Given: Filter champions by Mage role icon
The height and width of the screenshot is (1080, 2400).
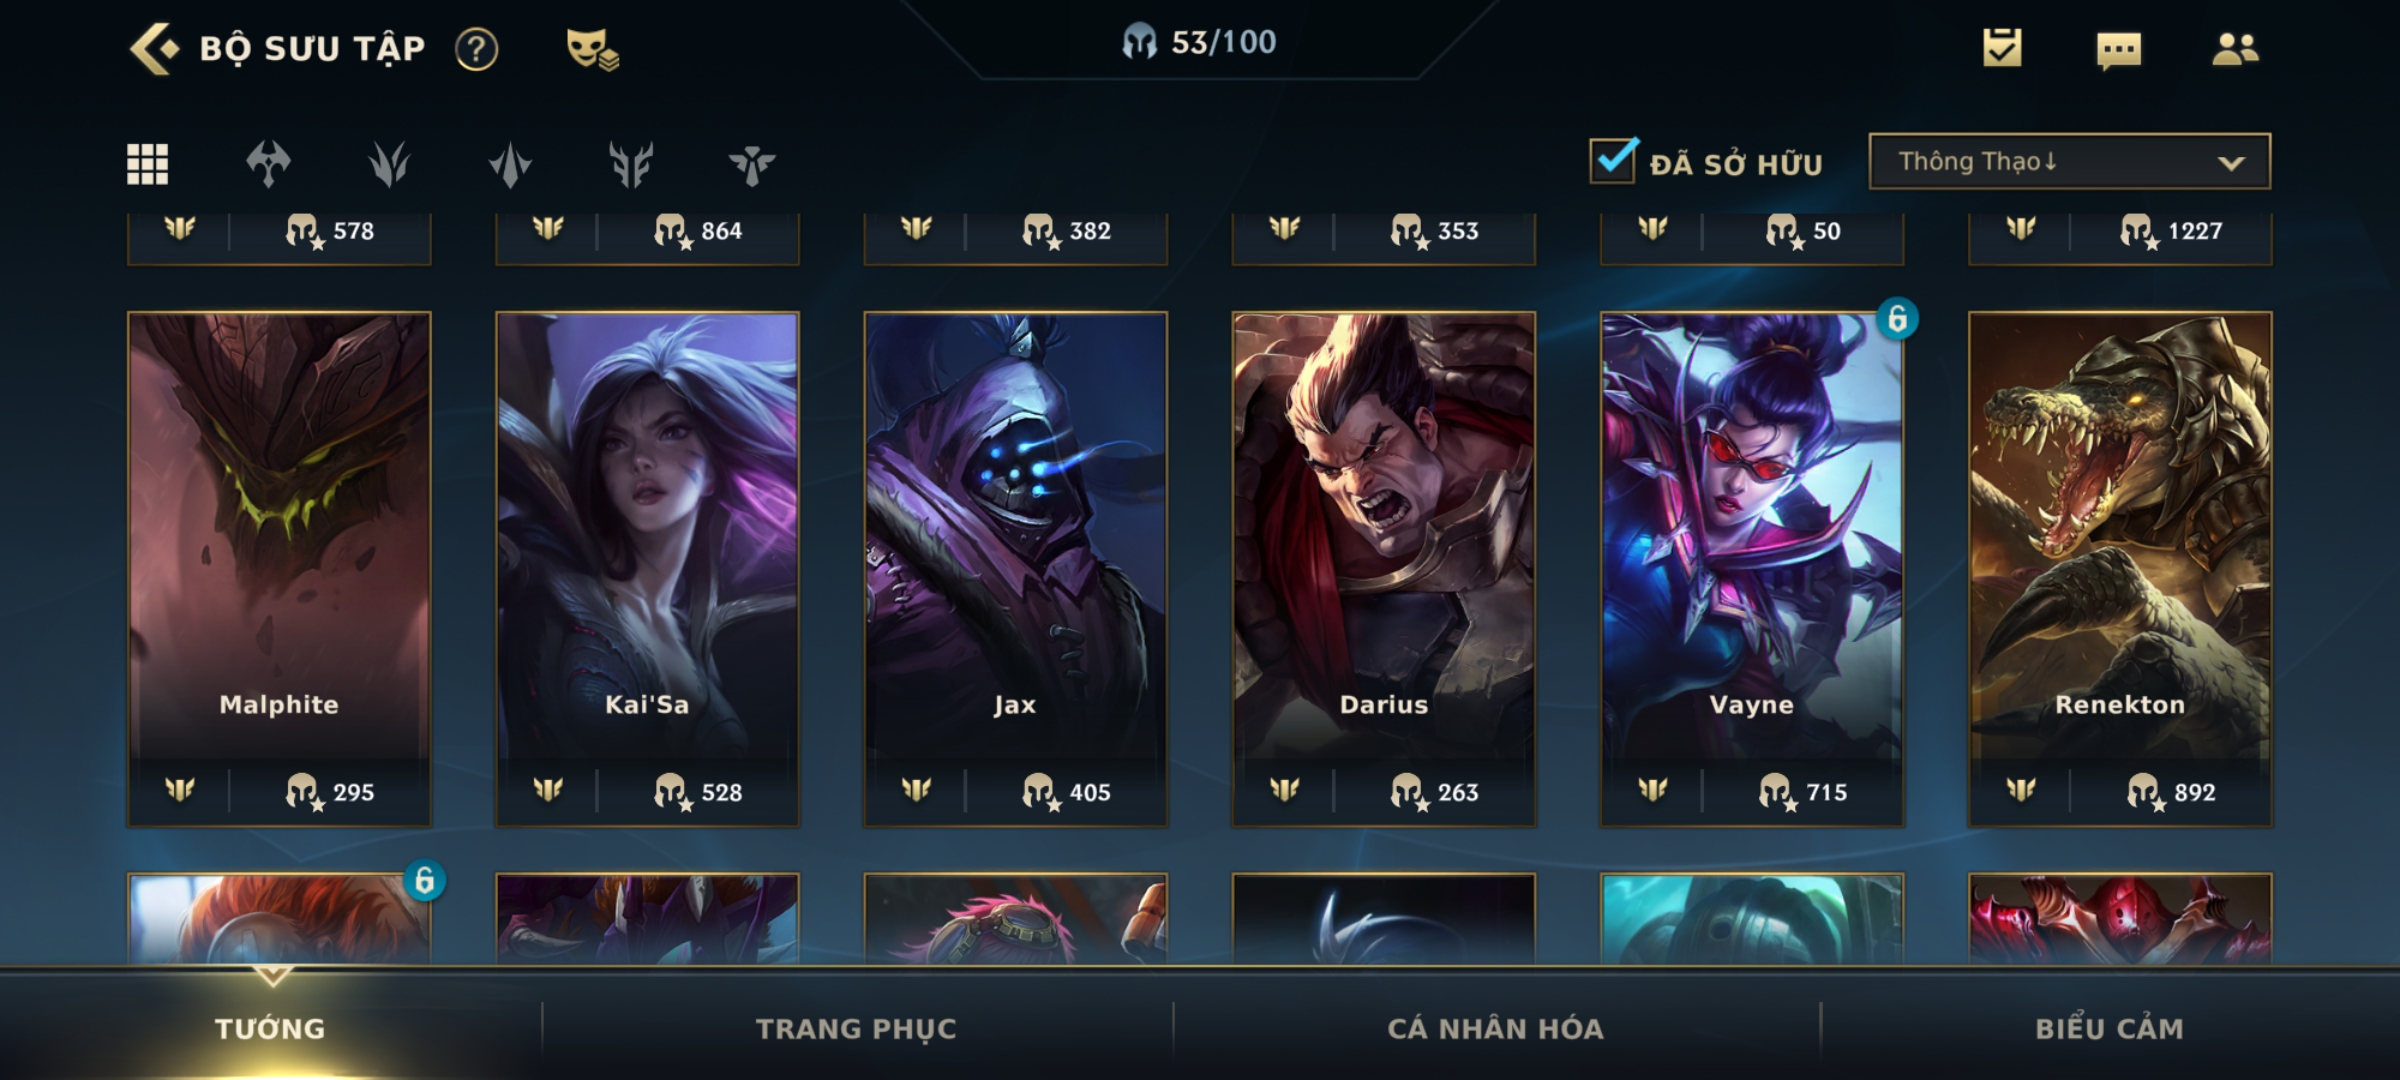Looking at the screenshot, I should point(510,164).
